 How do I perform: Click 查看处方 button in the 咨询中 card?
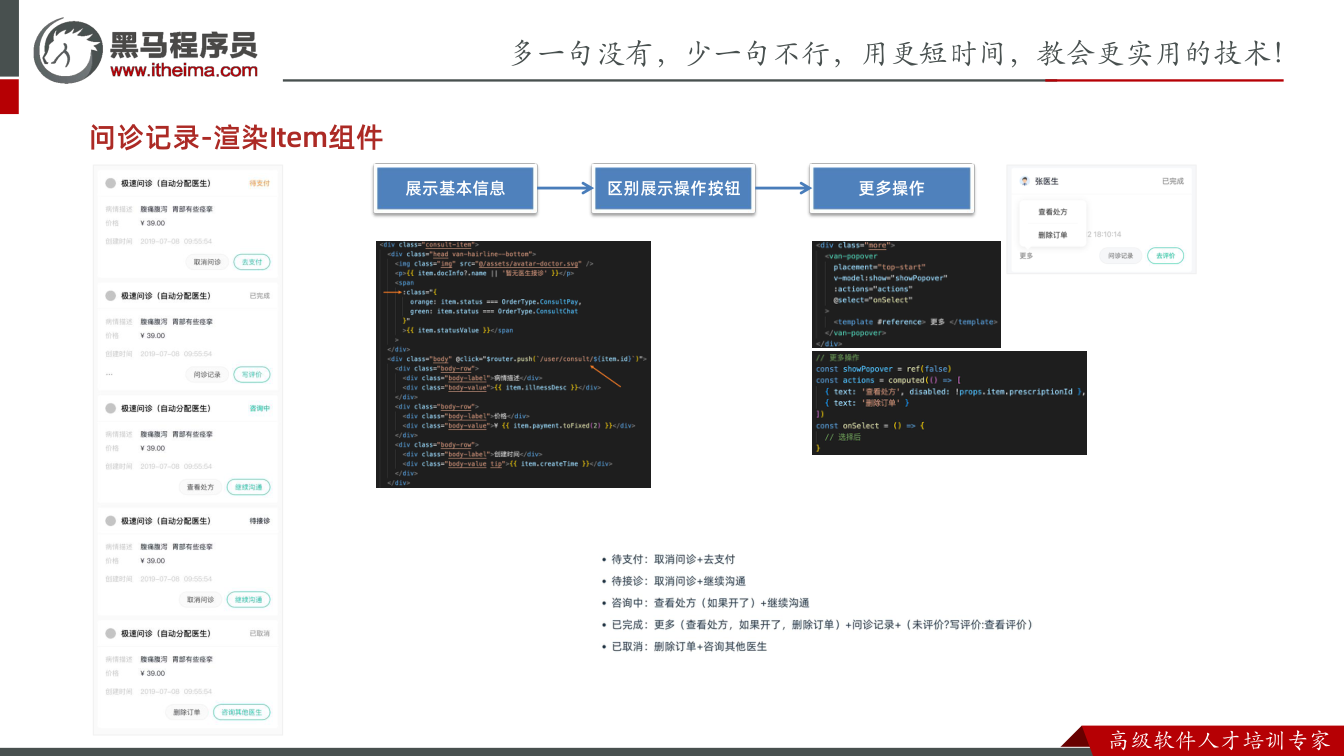(200, 487)
